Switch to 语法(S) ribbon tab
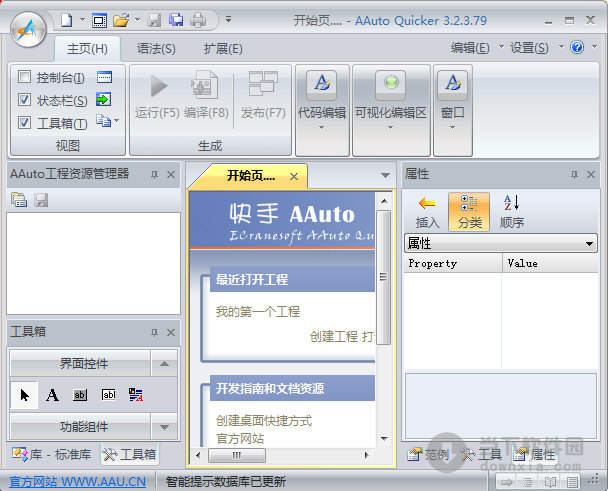The width and height of the screenshot is (608, 491). 156,49
